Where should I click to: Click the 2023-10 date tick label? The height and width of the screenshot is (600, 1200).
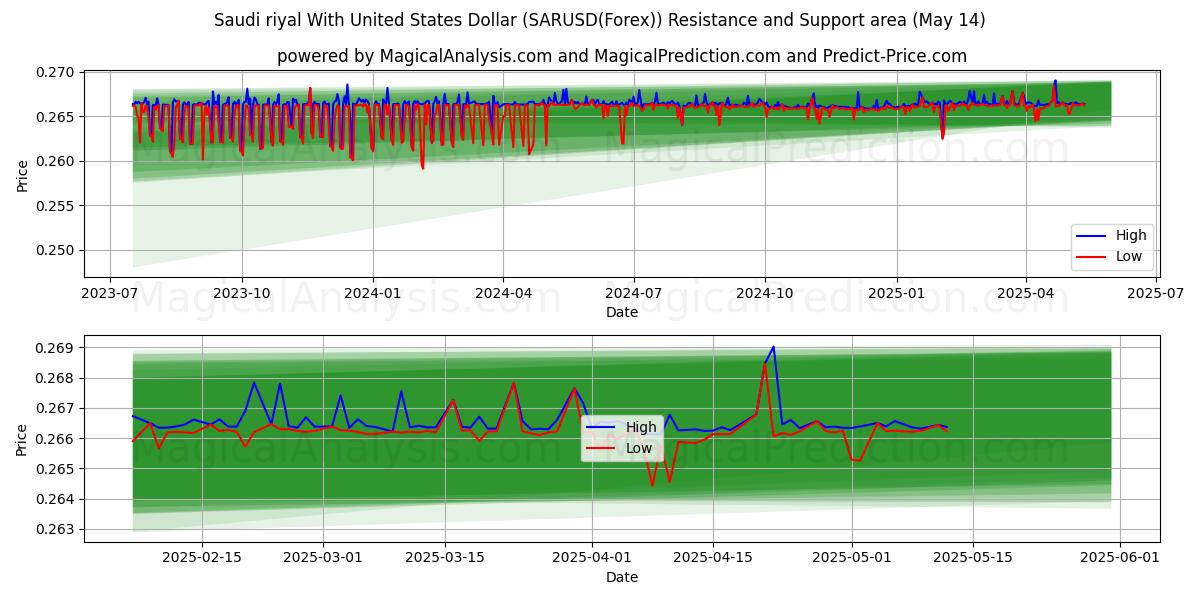[242, 294]
